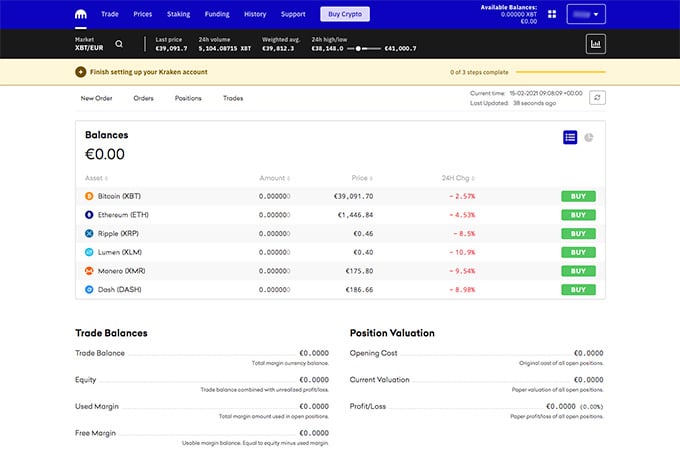Image resolution: width=680 pixels, height=450 pixels.
Task: Open the History menu
Action: click(255, 14)
